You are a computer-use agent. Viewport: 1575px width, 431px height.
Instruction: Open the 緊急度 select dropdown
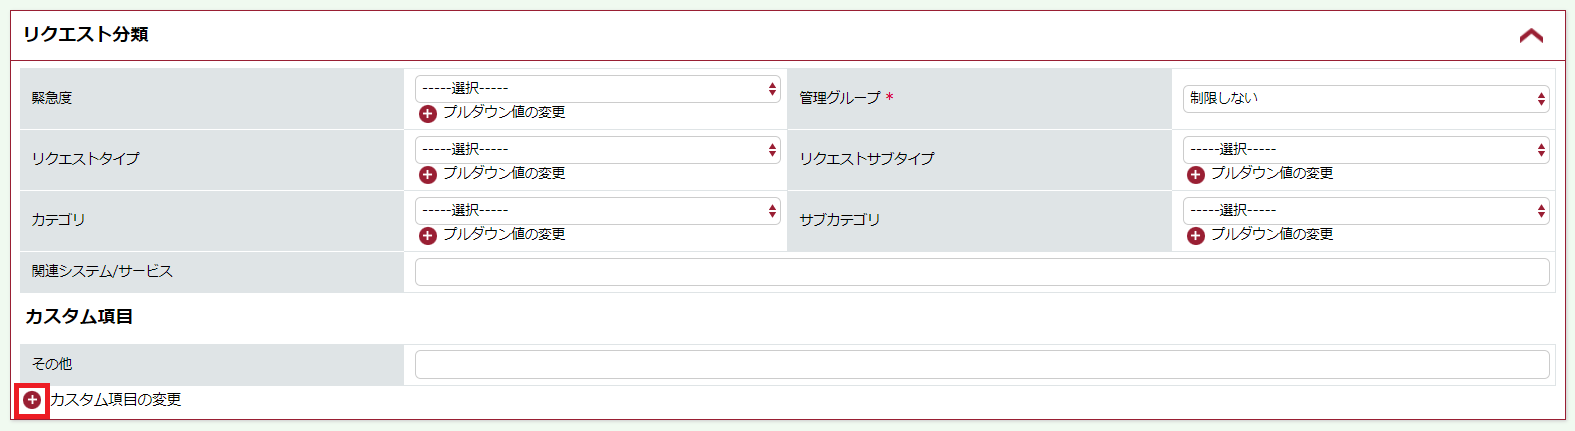pyautogui.click(x=598, y=89)
